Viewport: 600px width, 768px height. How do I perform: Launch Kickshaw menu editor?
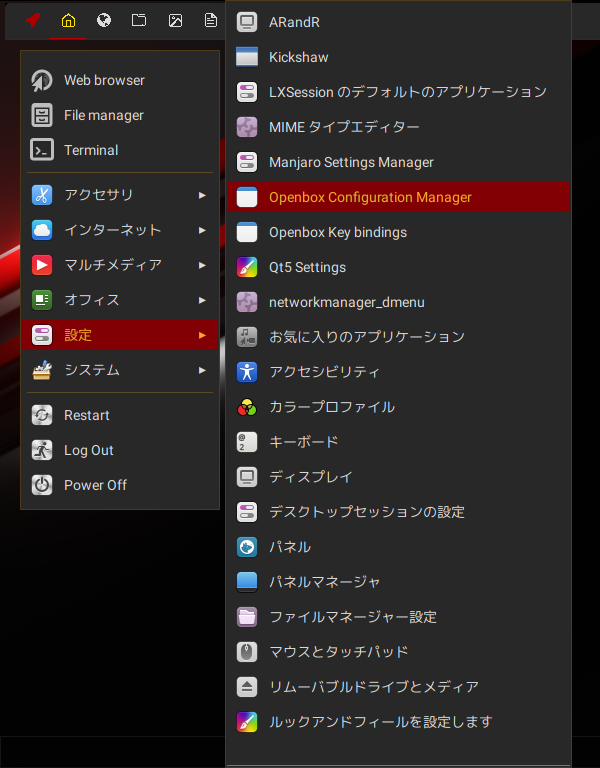tap(398, 57)
